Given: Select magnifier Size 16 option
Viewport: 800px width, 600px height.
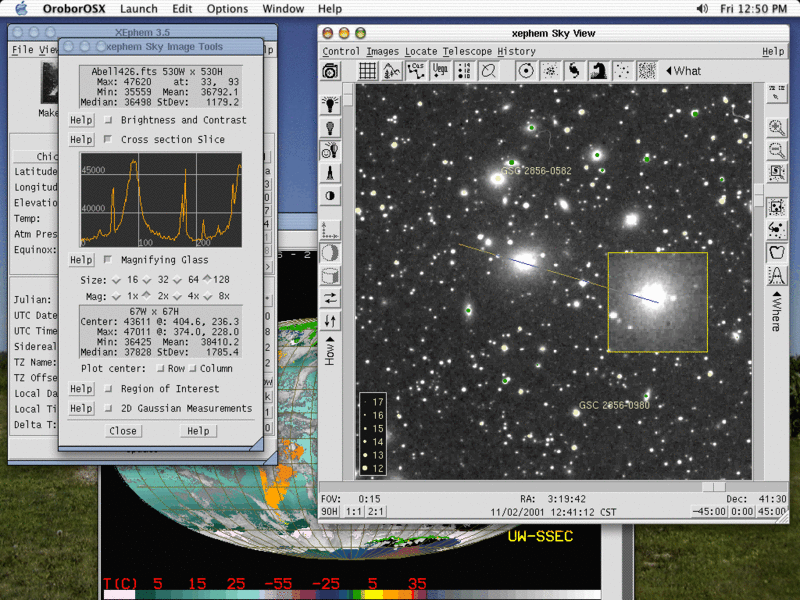Looking at the screenshot, I should click(x=116, y=280).
